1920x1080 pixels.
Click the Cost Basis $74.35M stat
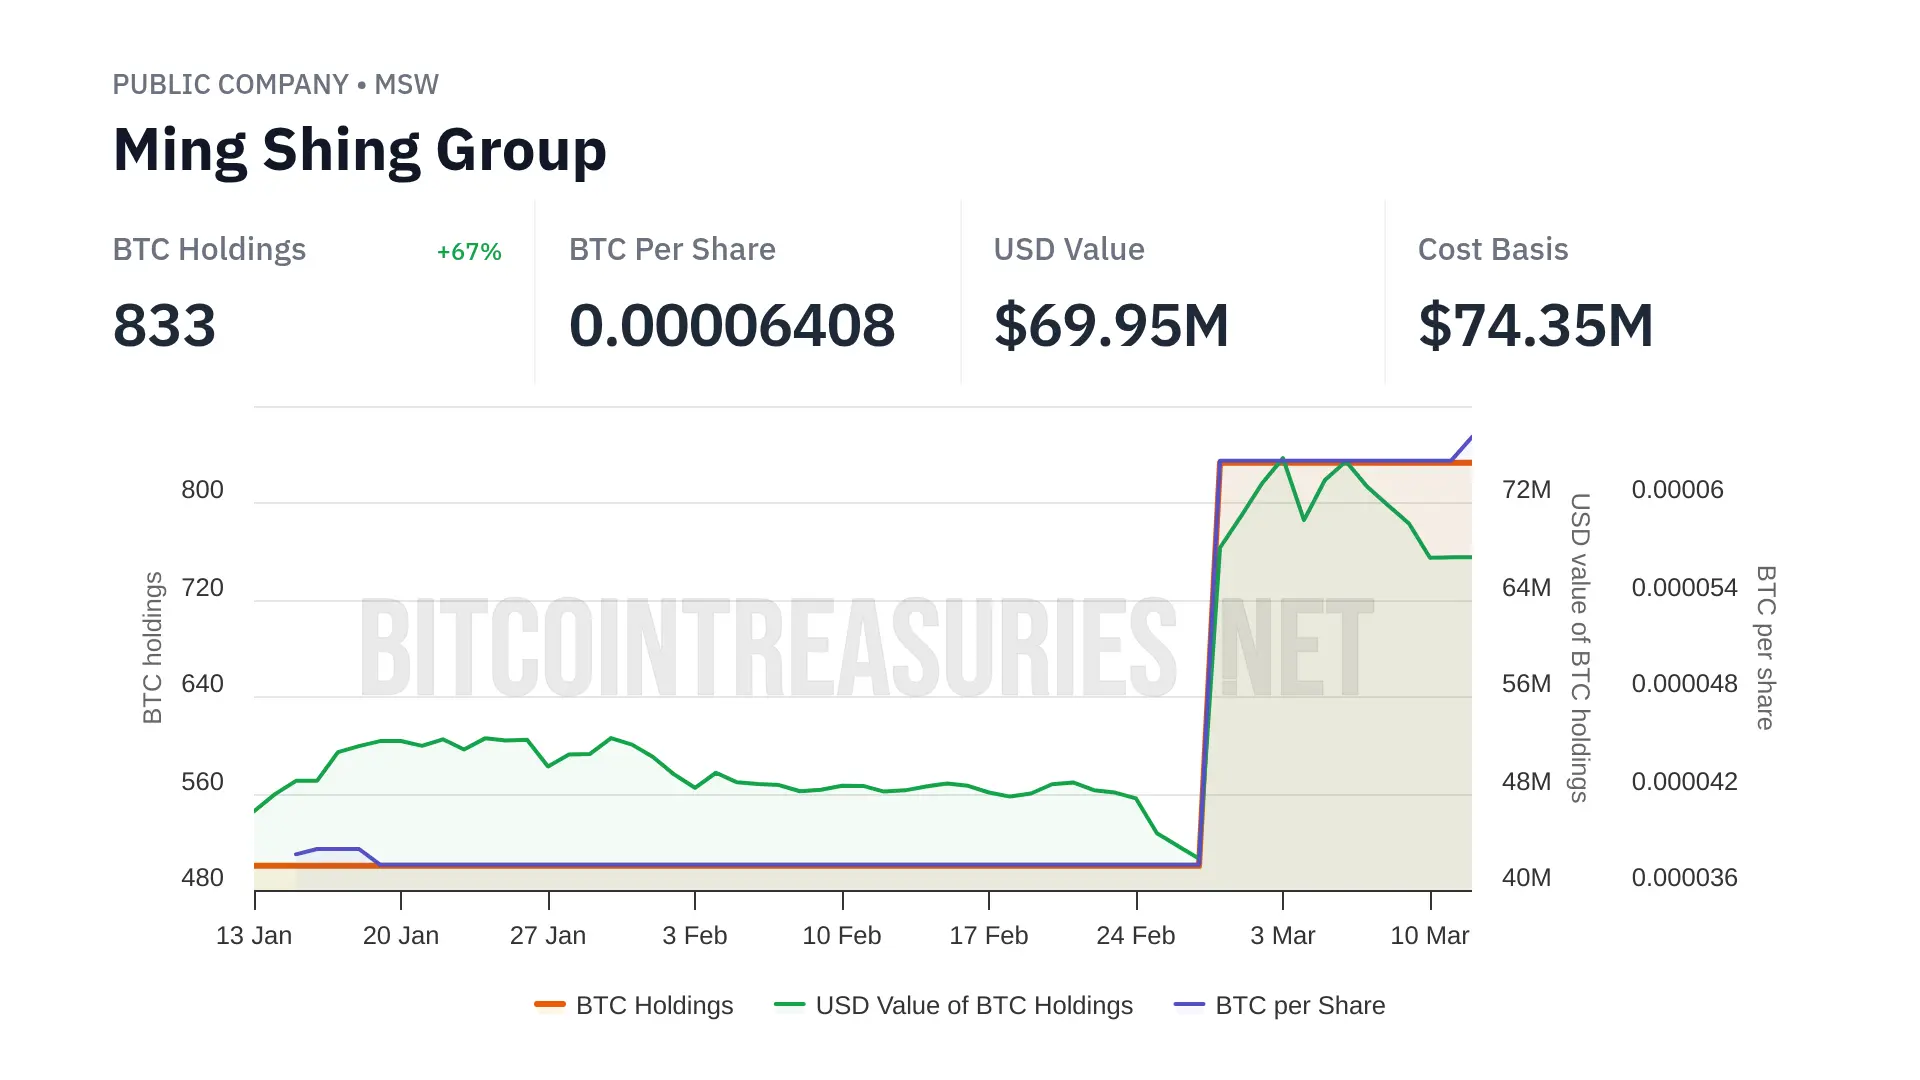click(1536, 326)
